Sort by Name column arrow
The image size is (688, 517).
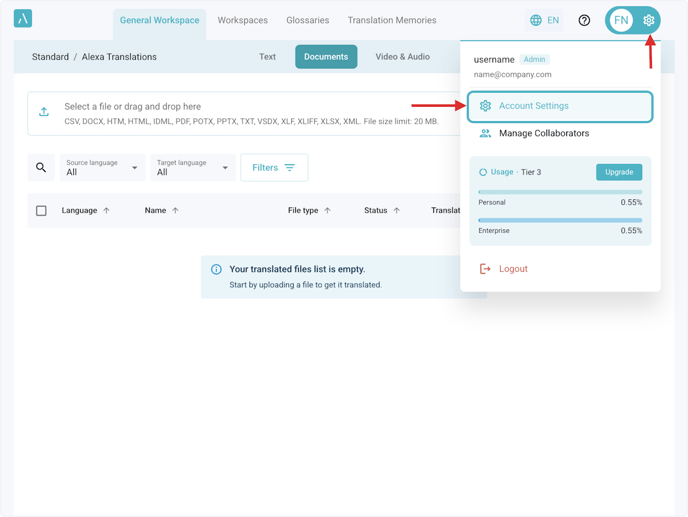click(176, 211)
